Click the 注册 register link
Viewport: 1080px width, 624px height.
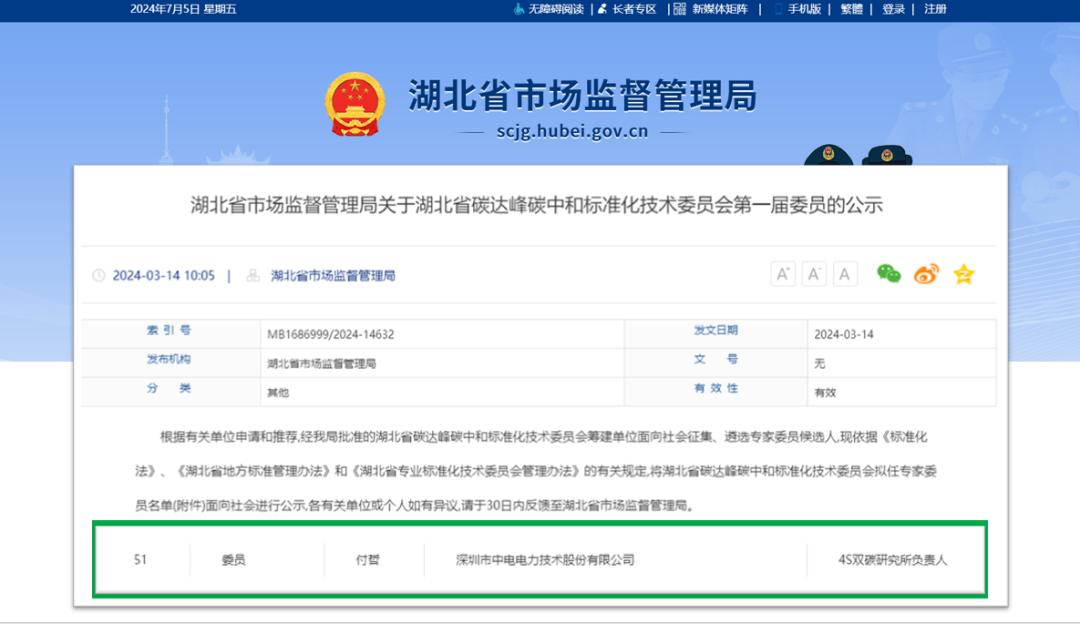tap(935, 9)
